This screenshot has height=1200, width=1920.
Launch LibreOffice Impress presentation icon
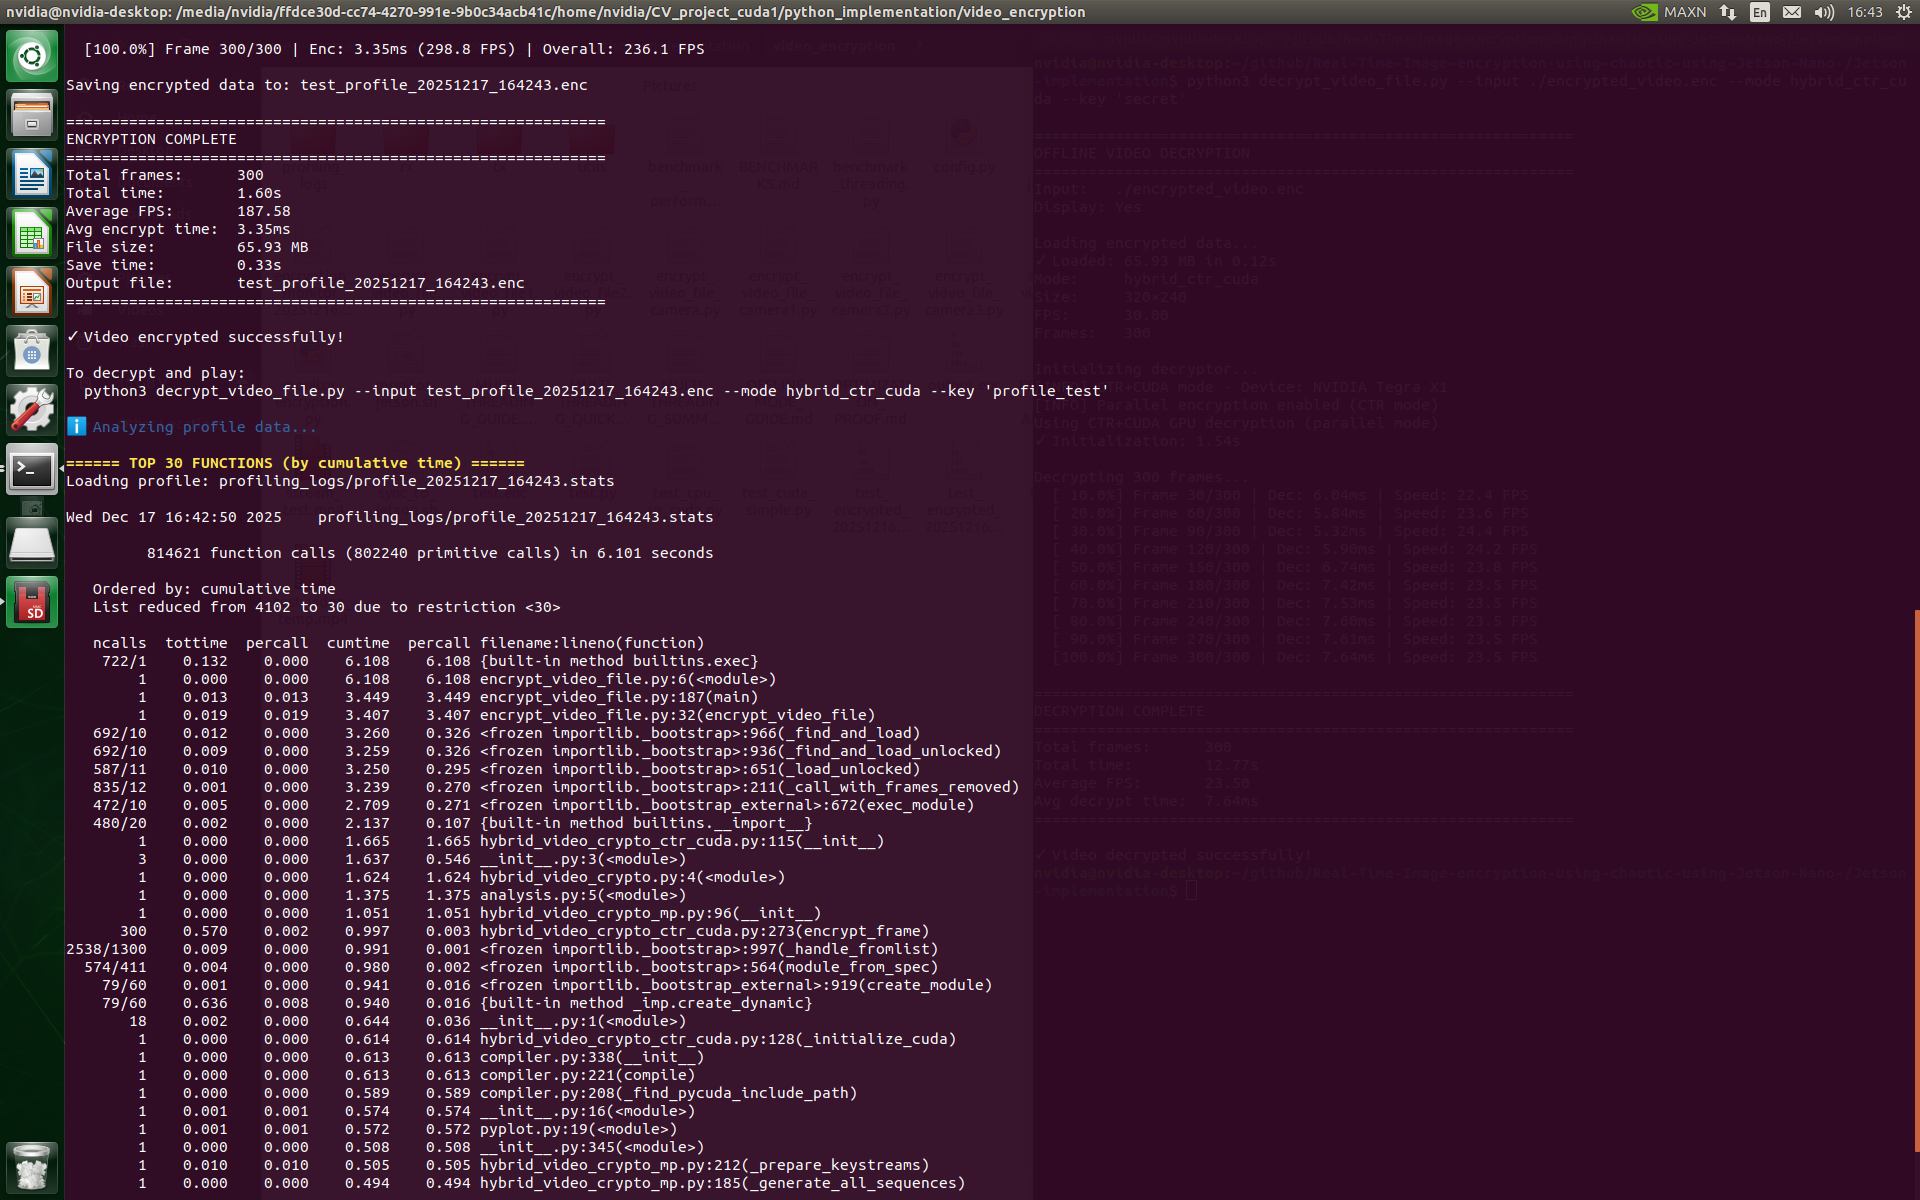click(32, 293)
